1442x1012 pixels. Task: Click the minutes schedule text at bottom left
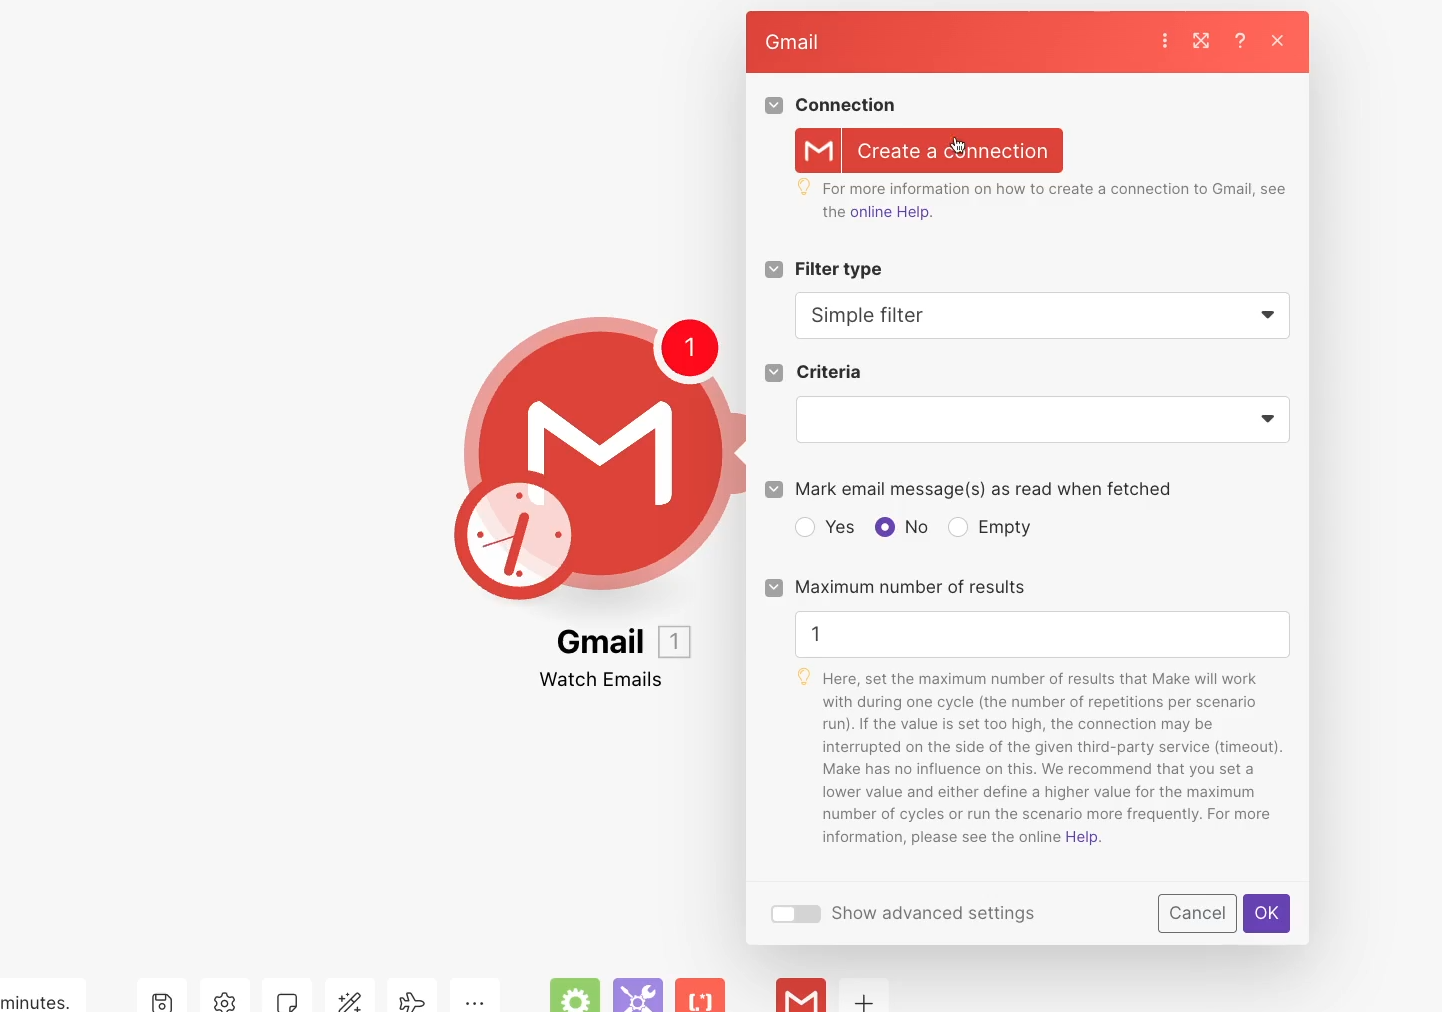click(x=35, y=1002)
